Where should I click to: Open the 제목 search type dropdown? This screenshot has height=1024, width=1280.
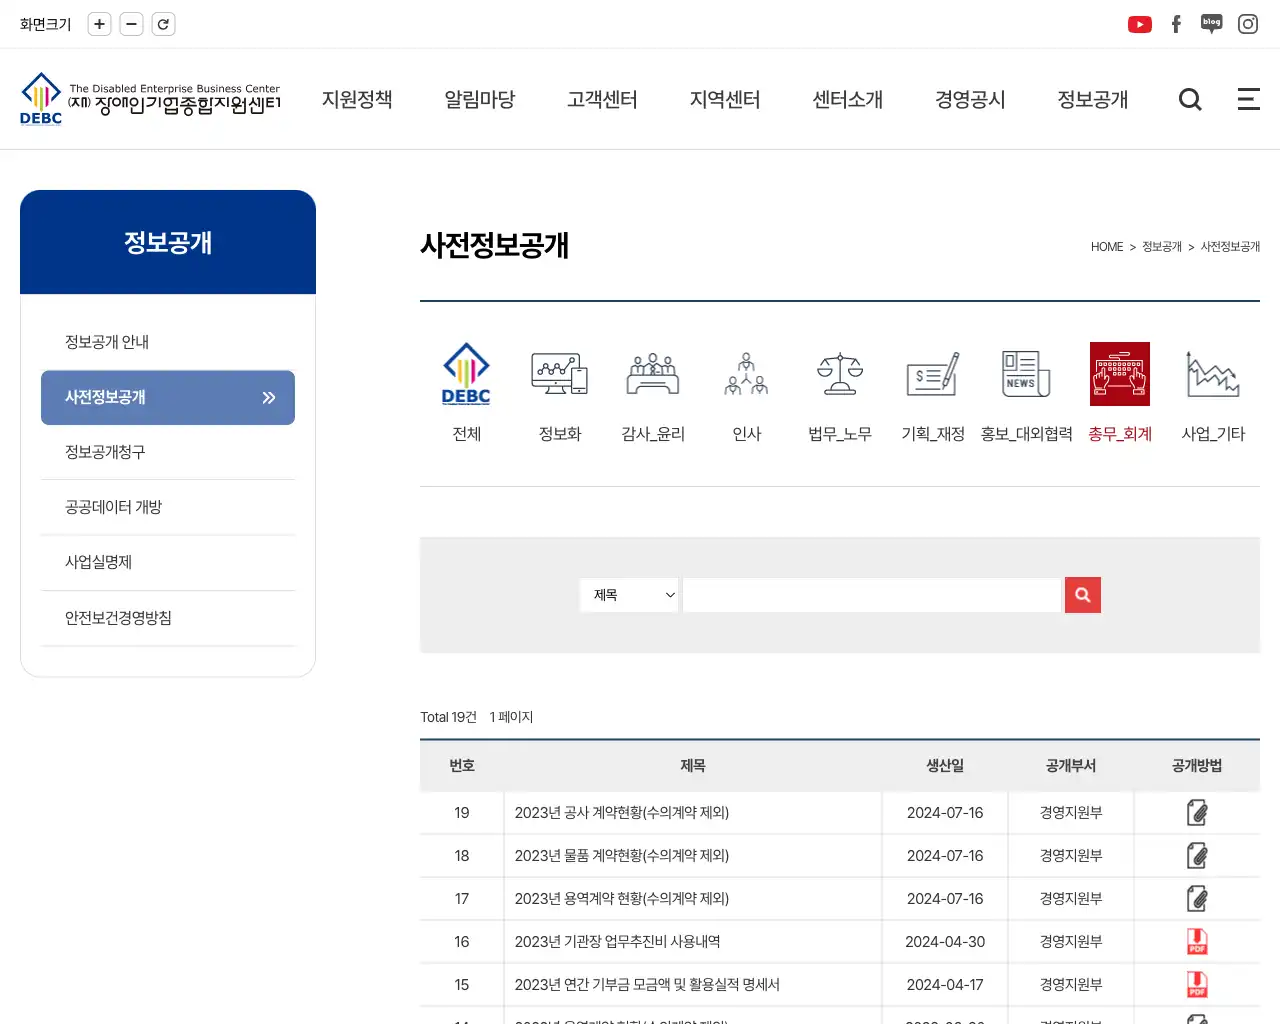[629, 595]
